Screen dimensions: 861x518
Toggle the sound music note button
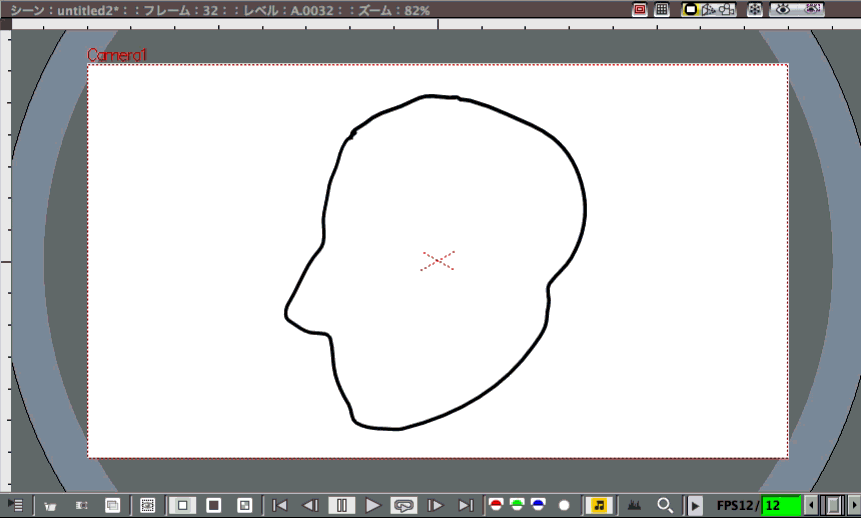(x=599, y=506)
